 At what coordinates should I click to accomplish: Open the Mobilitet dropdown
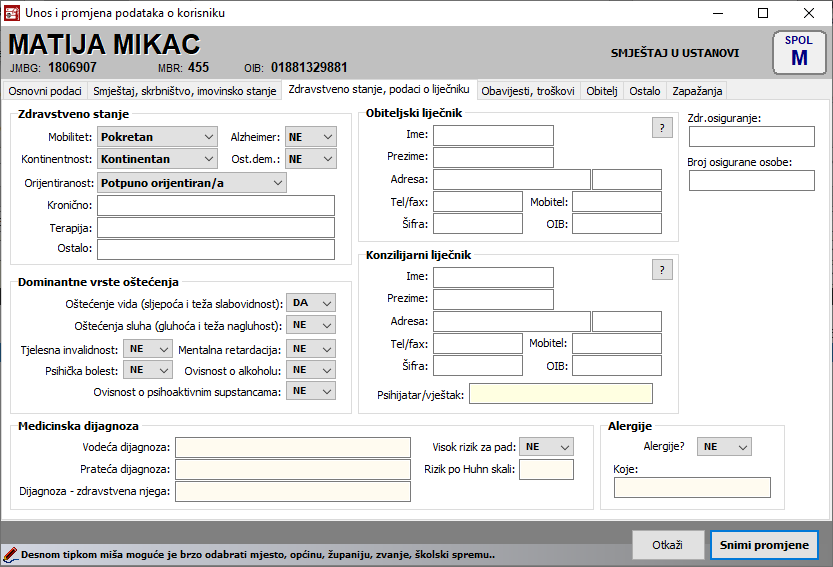(x=158, y=136)
